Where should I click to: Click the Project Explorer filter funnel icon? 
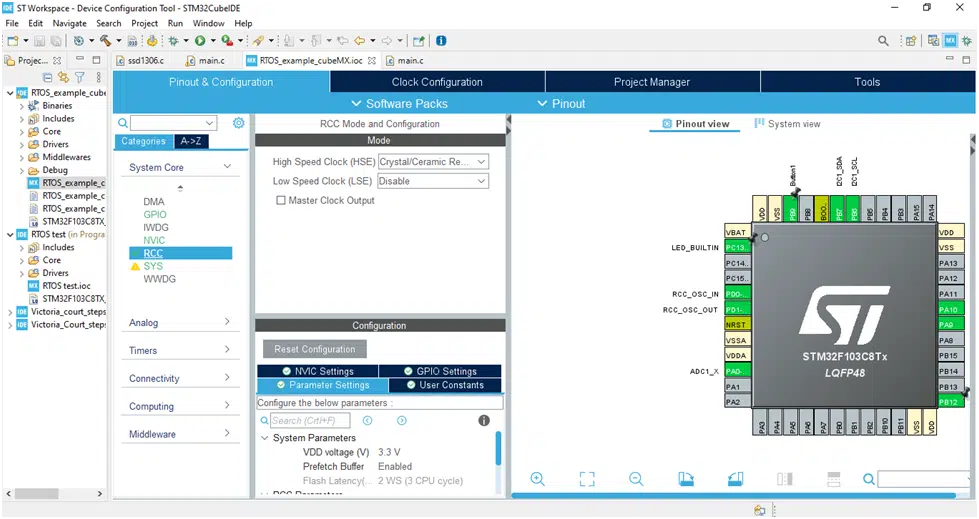[79, 77]
